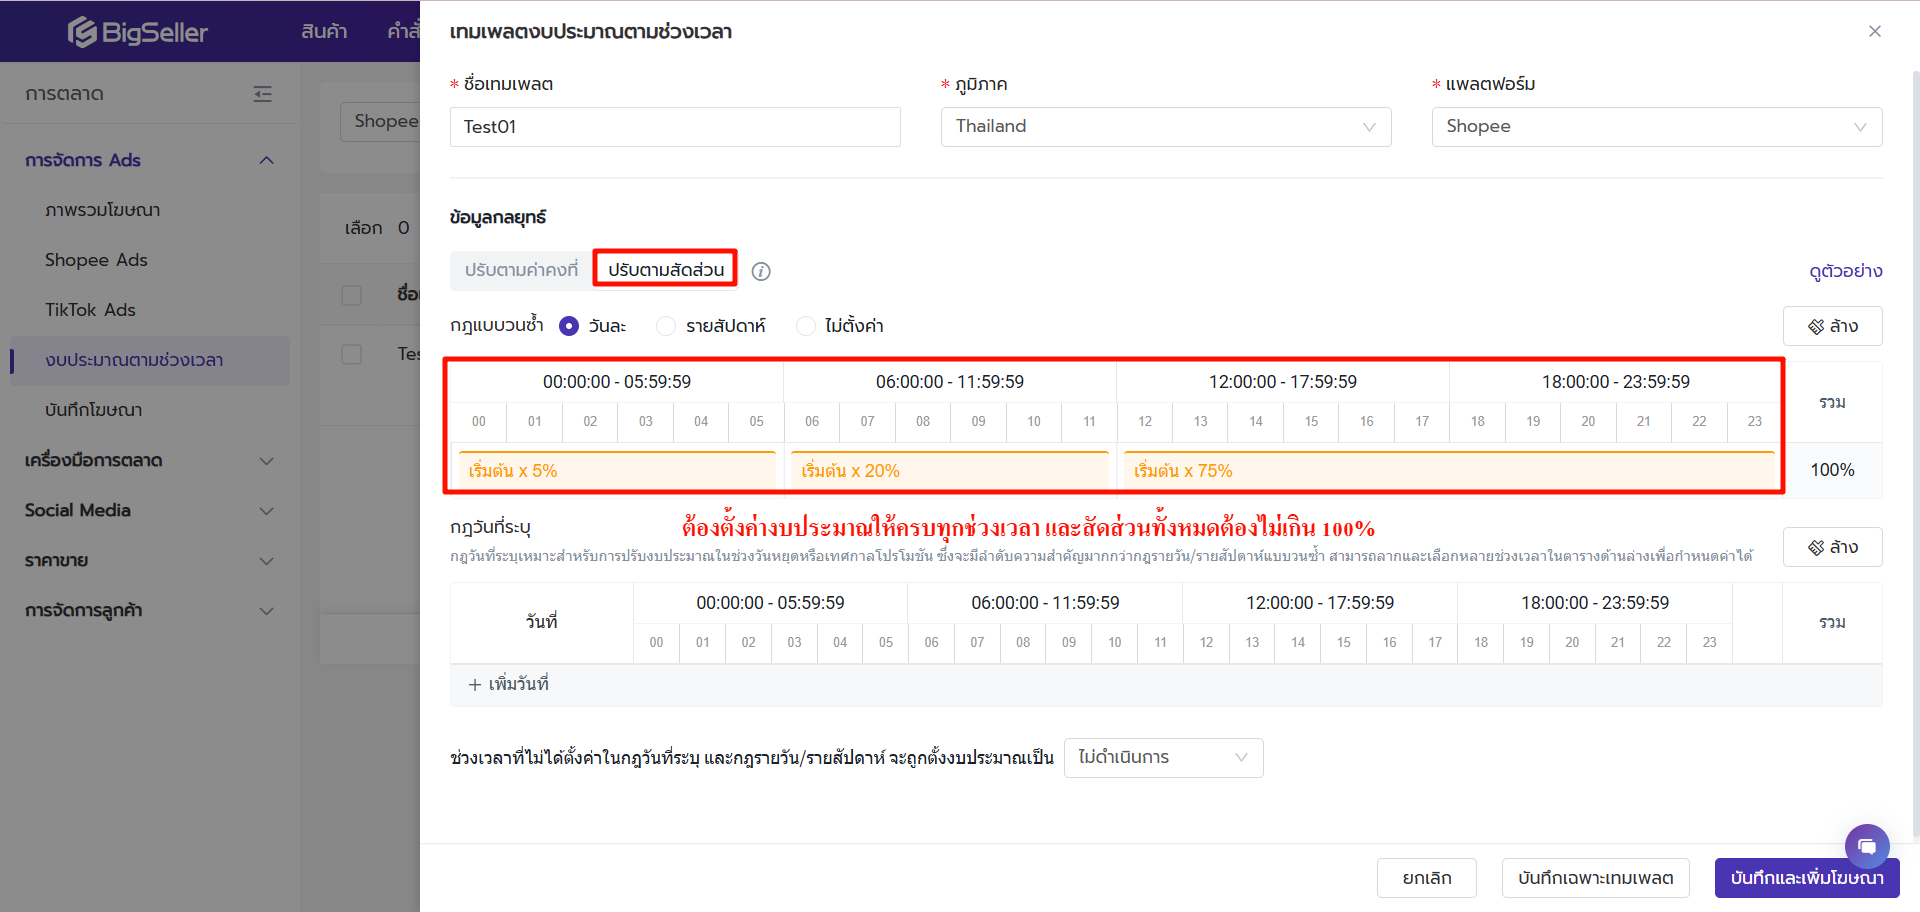Viewport: 1920px width, 912px height.
Task: Click the info icon beside ปรับตามสัดส่วน
Action: pyautogui.click(x=761, y=271)
